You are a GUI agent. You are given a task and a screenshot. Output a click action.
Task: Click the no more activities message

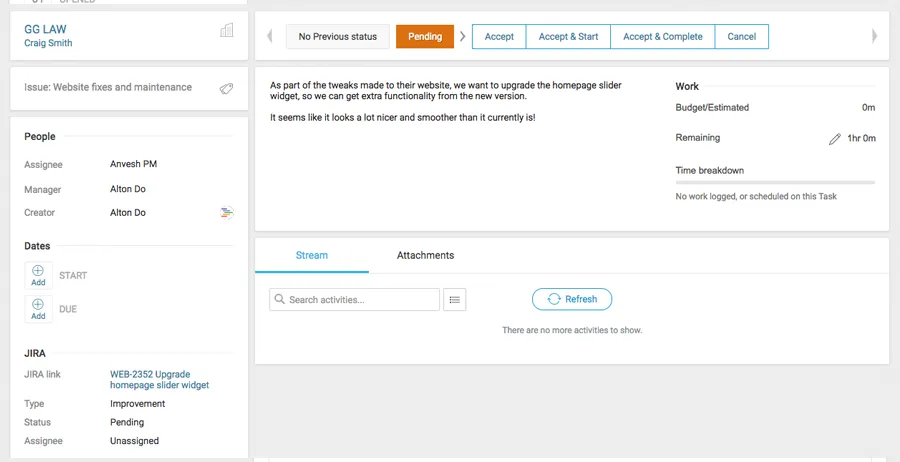(572, 331)
